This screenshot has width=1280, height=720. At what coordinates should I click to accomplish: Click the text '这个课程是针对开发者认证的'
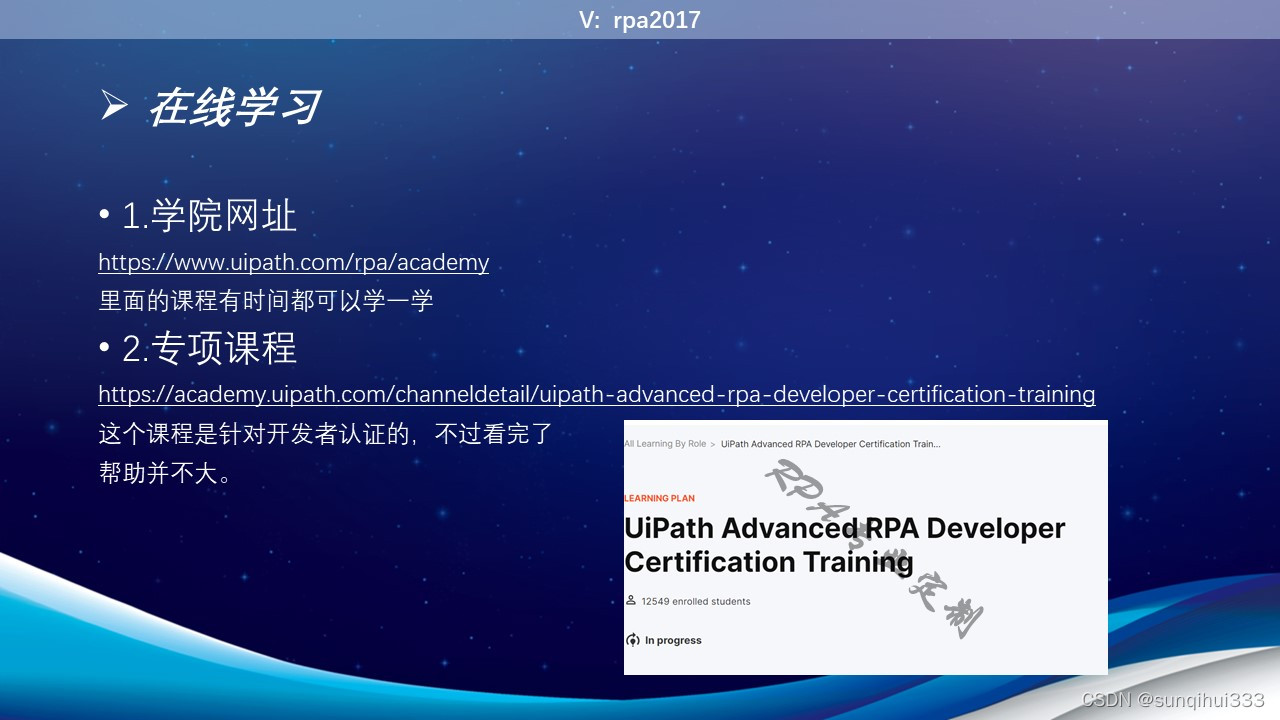[x=254, y=434]
